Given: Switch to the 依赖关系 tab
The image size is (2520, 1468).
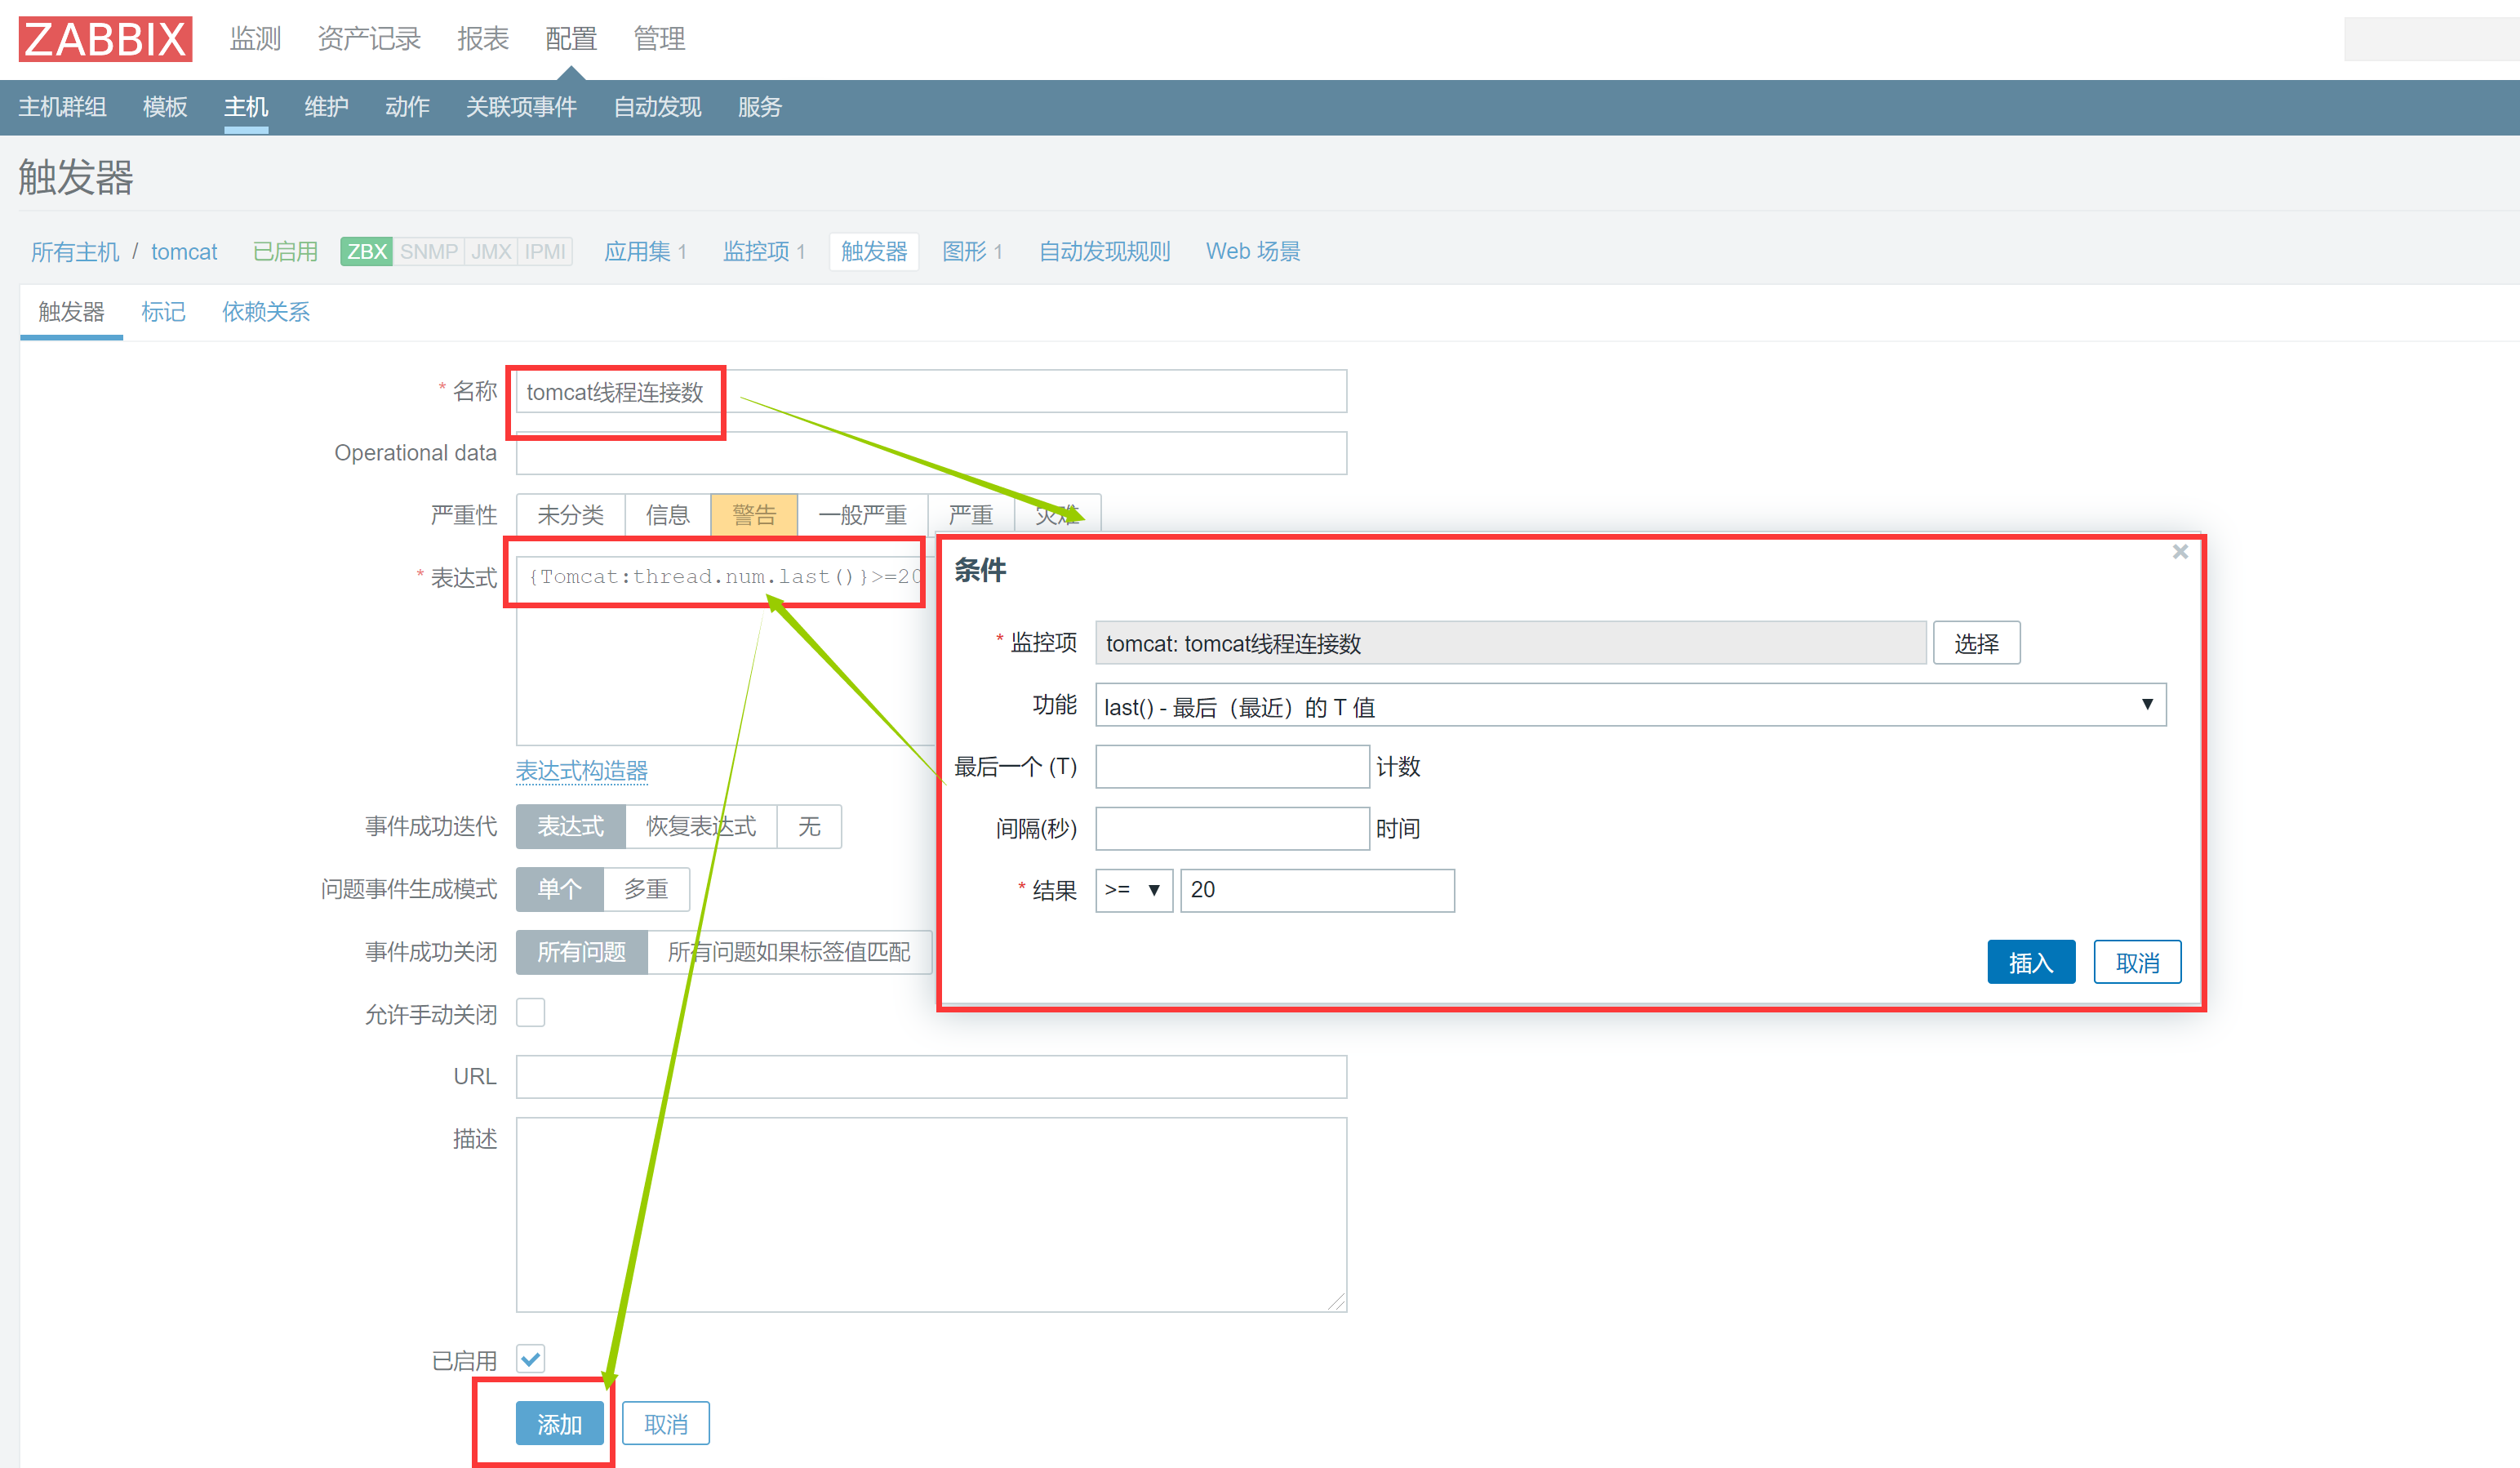Looking at the screenshot, I should click(265, 312).
